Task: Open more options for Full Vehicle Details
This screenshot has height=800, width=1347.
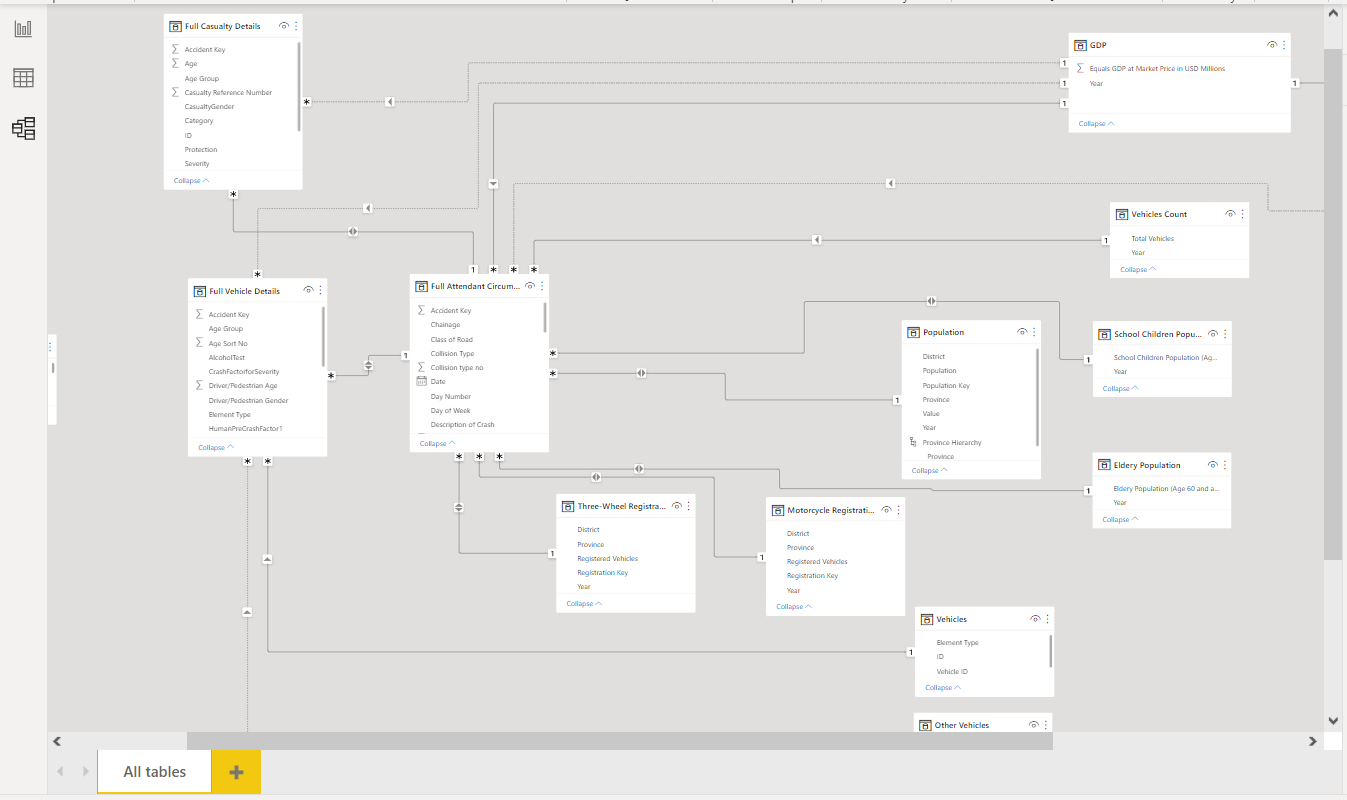Action: tap(321, 291)
